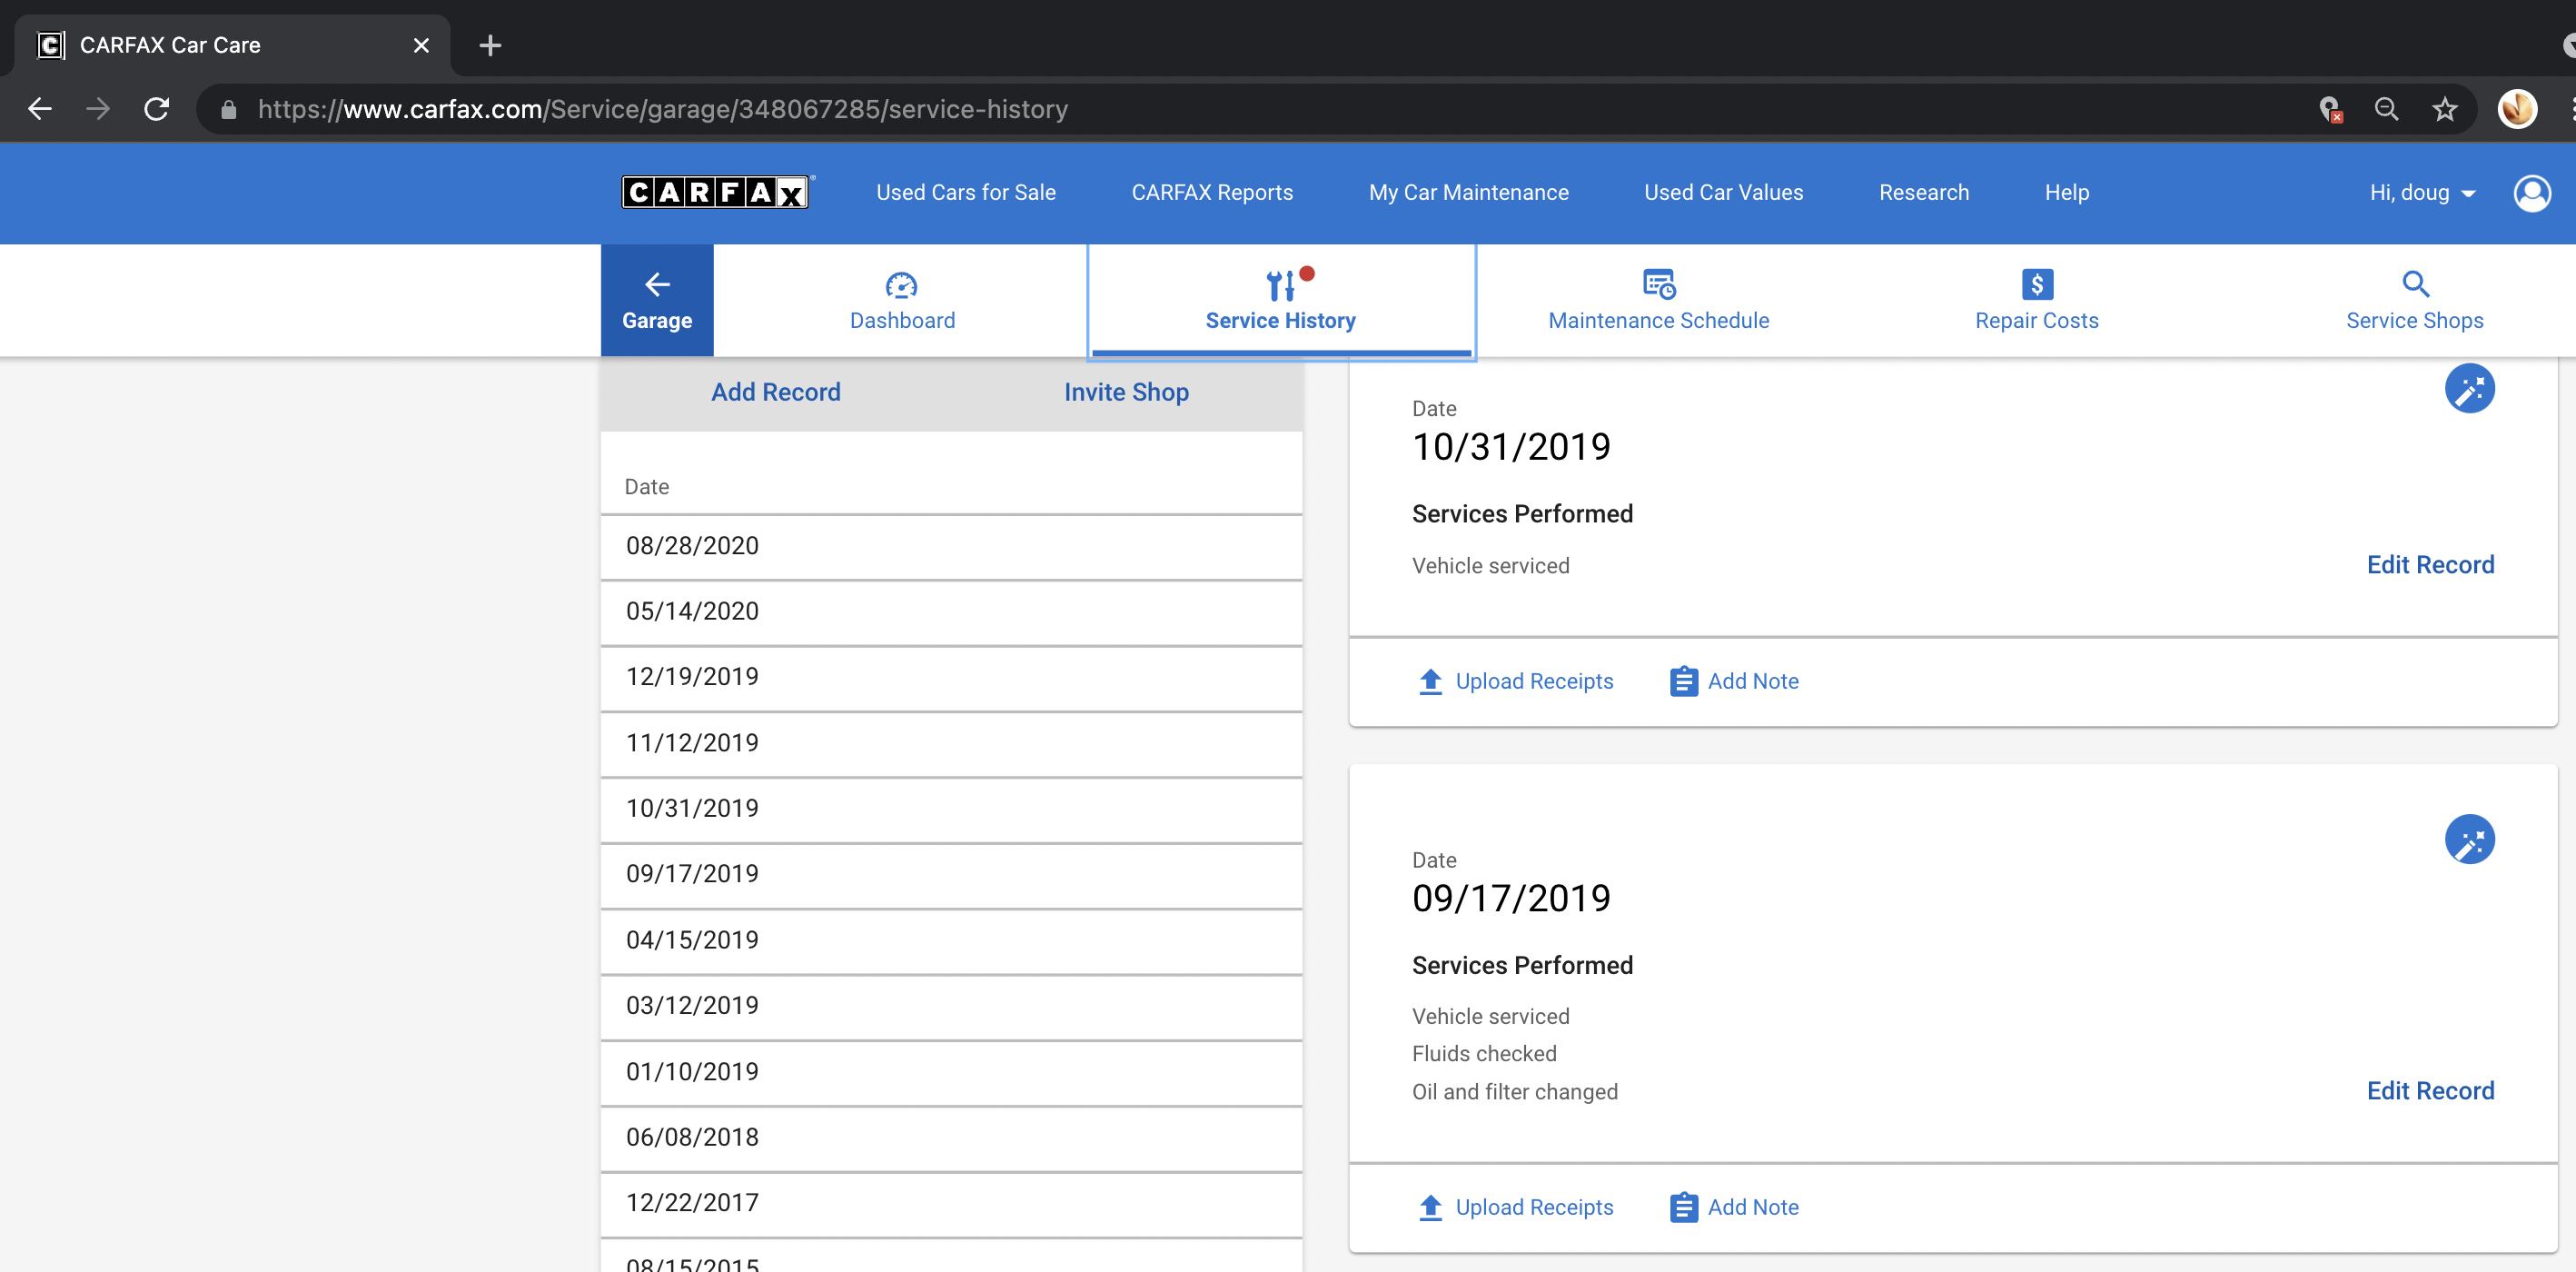
Task: Select the 03/12/2019 date row
Action: (951, 1005)
